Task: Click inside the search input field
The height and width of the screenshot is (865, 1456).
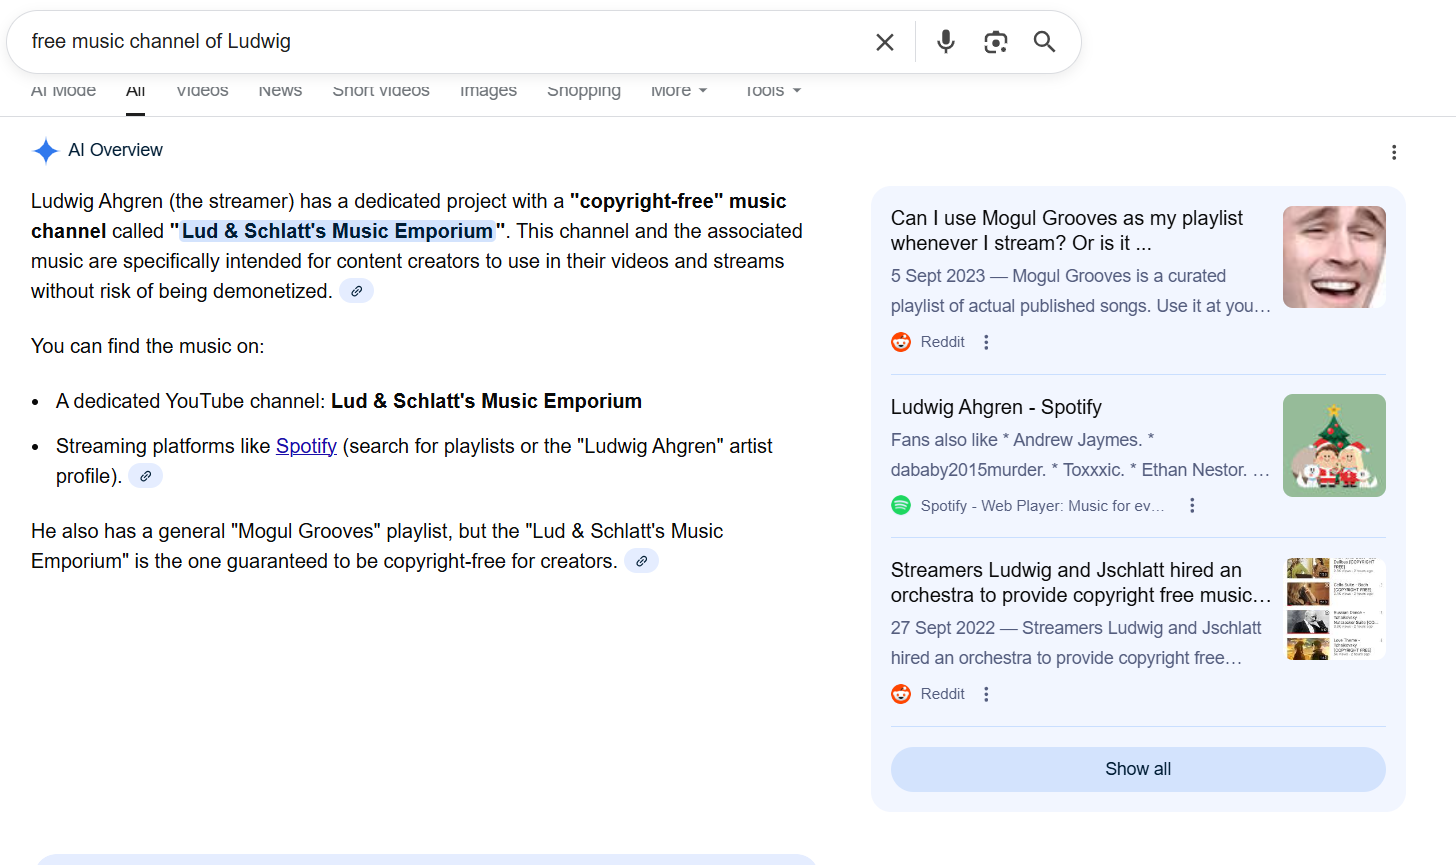Action: pyautogui.click(x=440, y=42)
